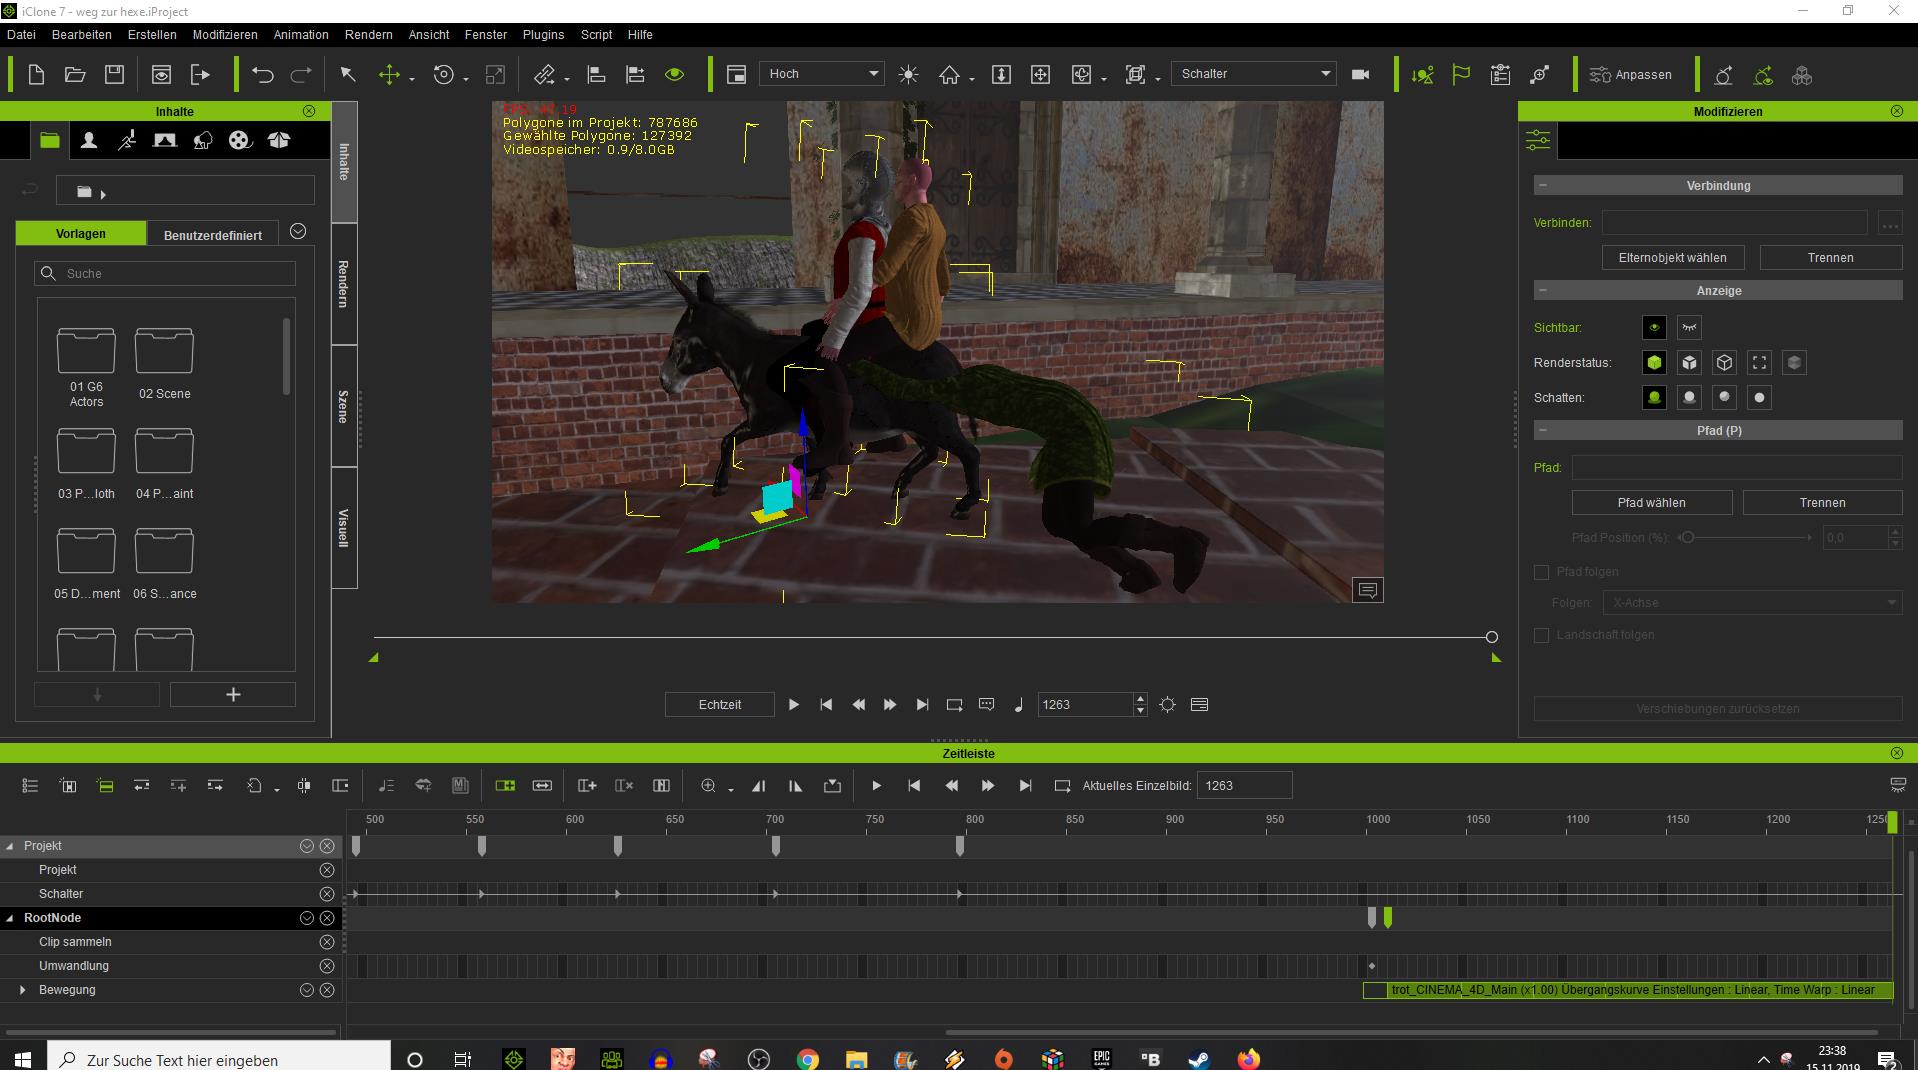1918x1070 pixels.
Task: Select wireframe cube Renderstatus option
Action: pos(1724,363)
